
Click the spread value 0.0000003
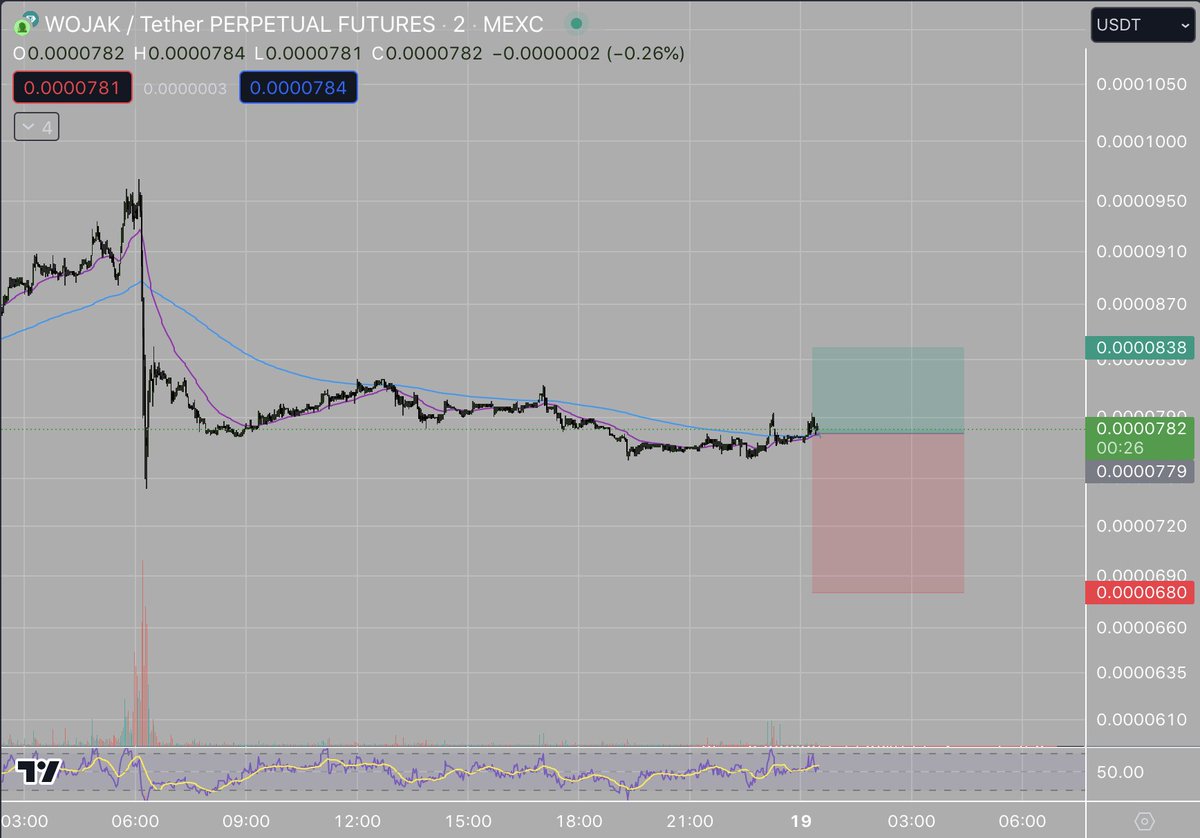point(185,89)
